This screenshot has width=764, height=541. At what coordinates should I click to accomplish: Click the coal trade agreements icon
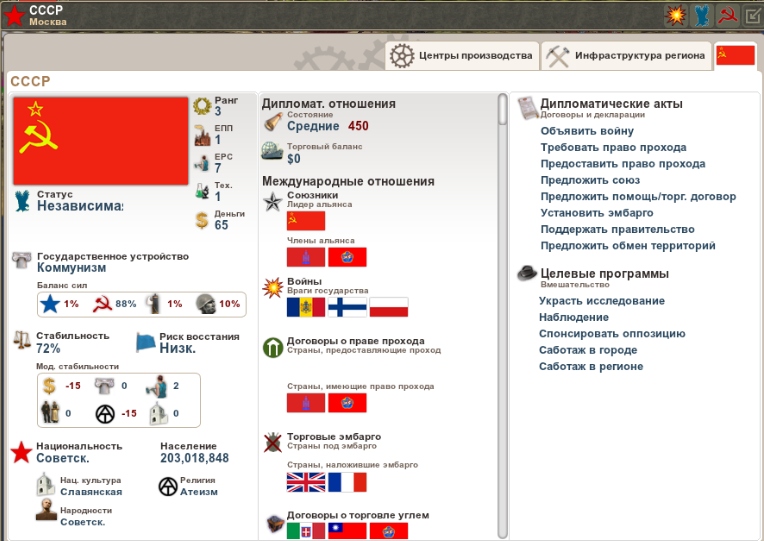coord(275,523)
